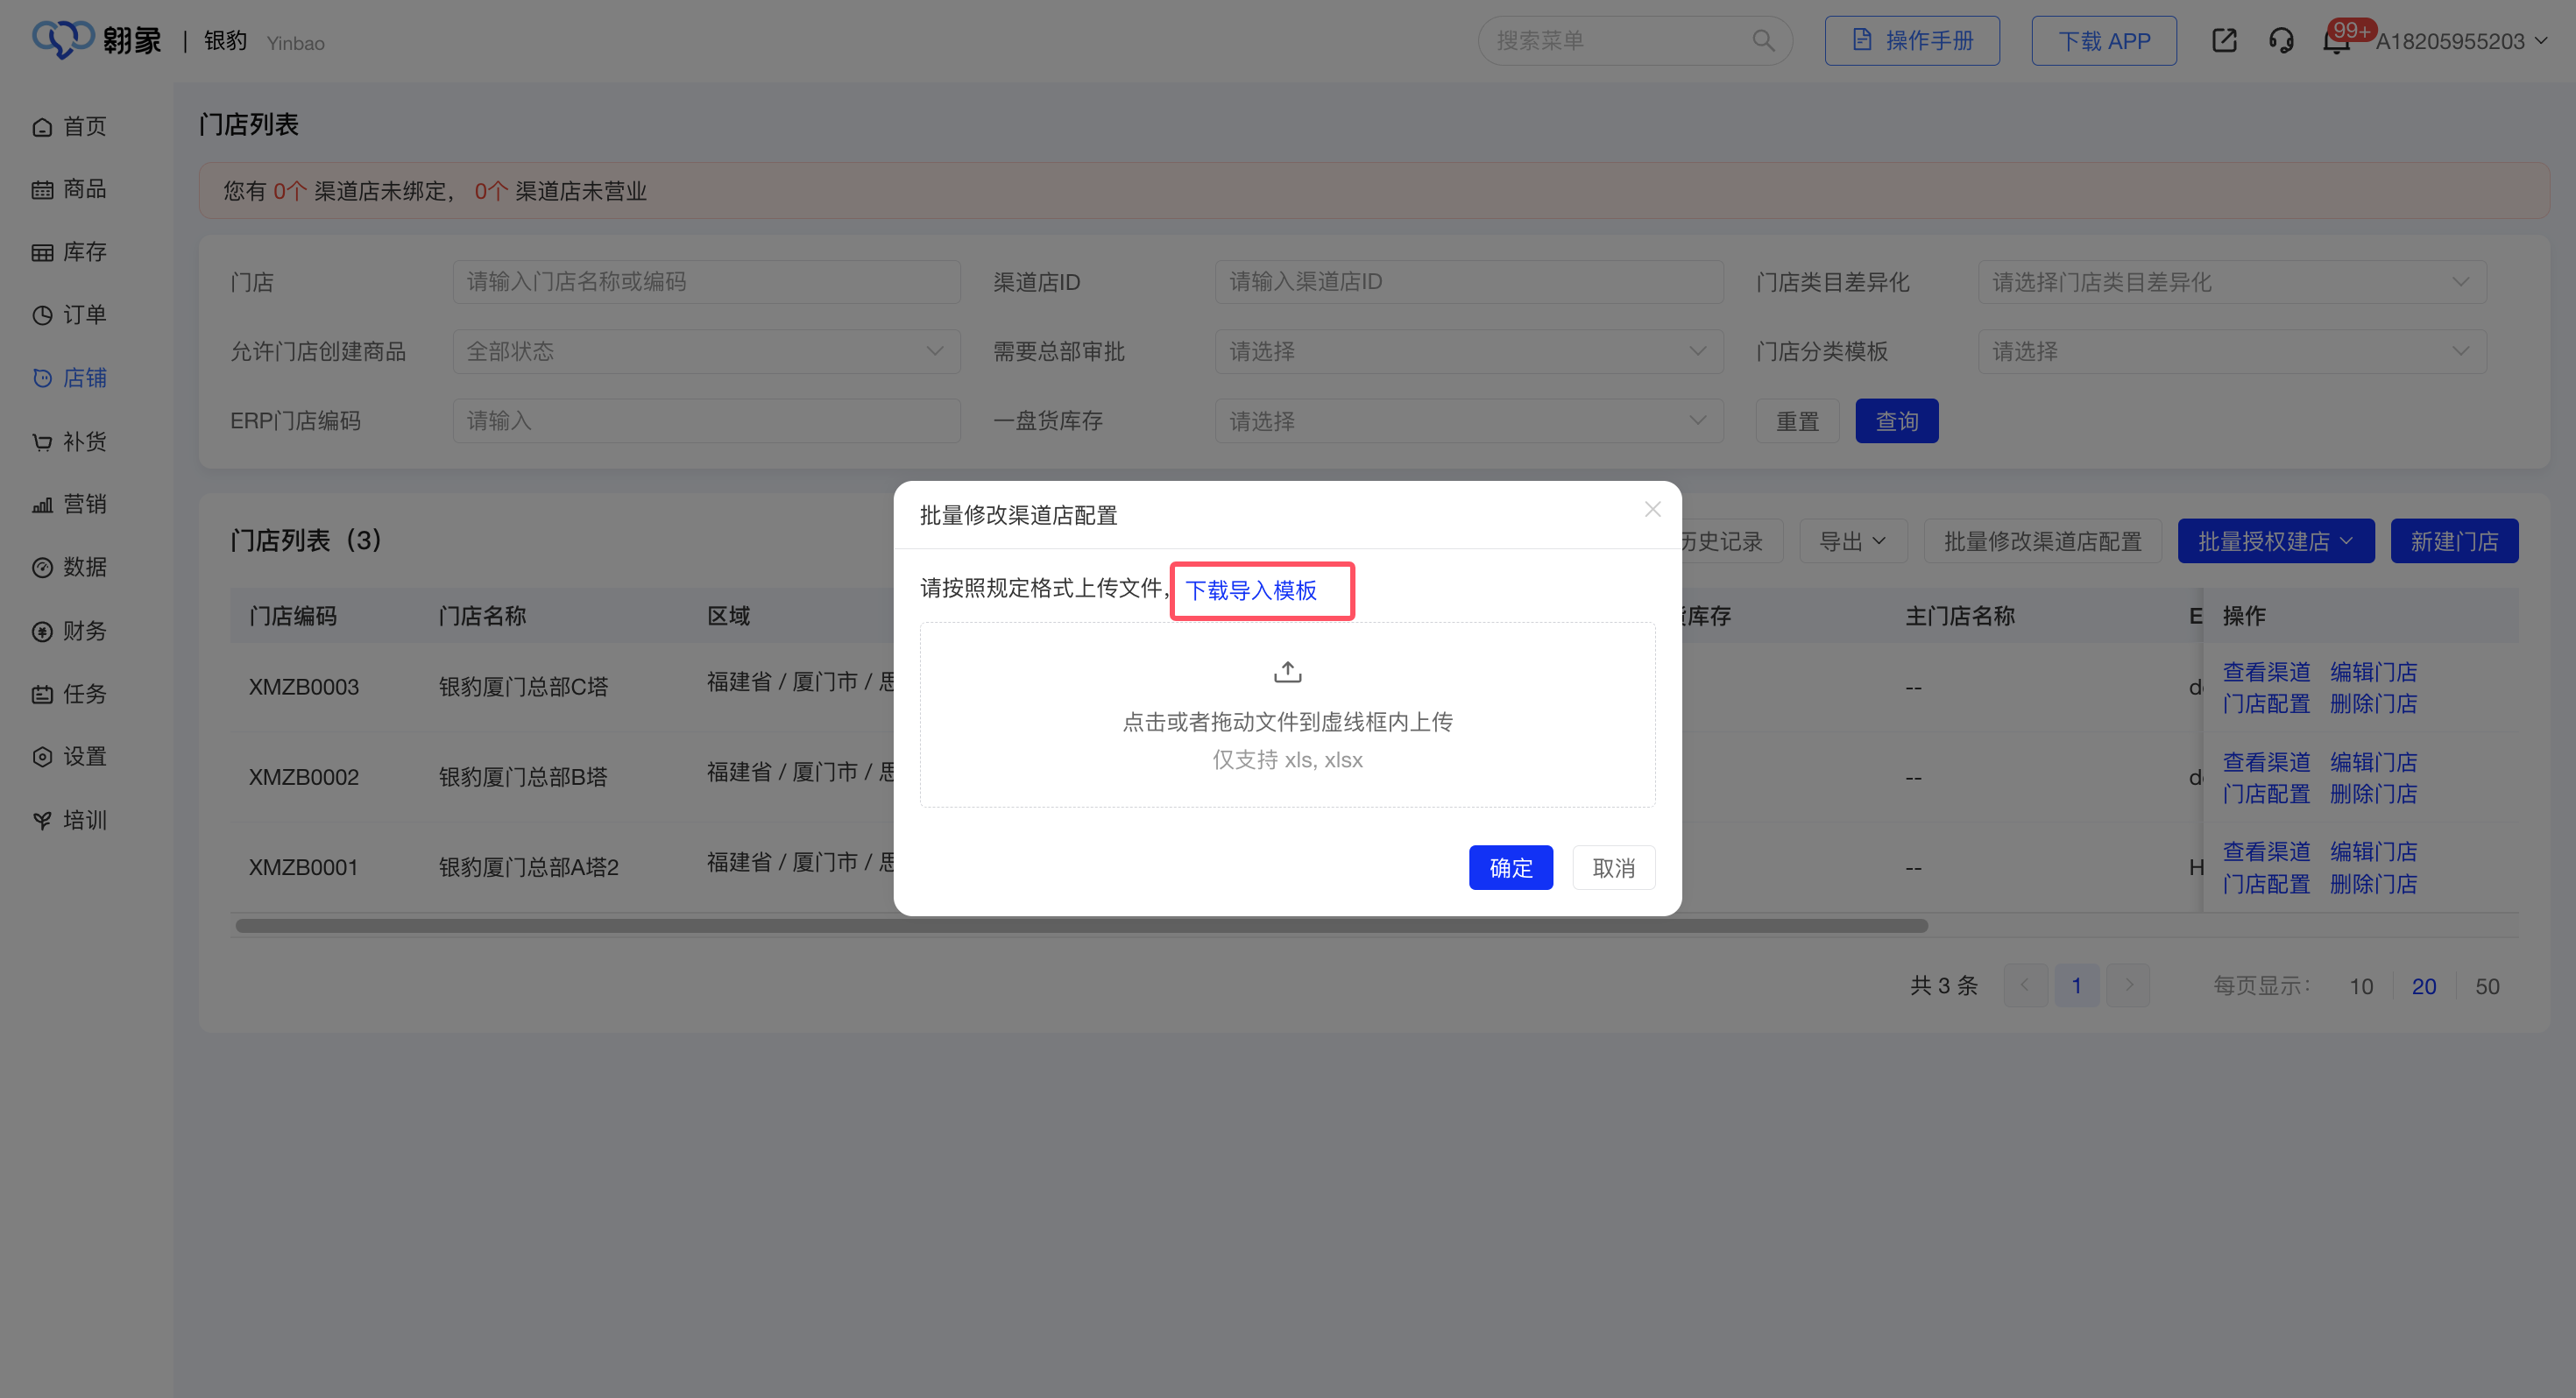Click the upload arrow icon in the dialog
2576x1398 pixels.
1287,672
